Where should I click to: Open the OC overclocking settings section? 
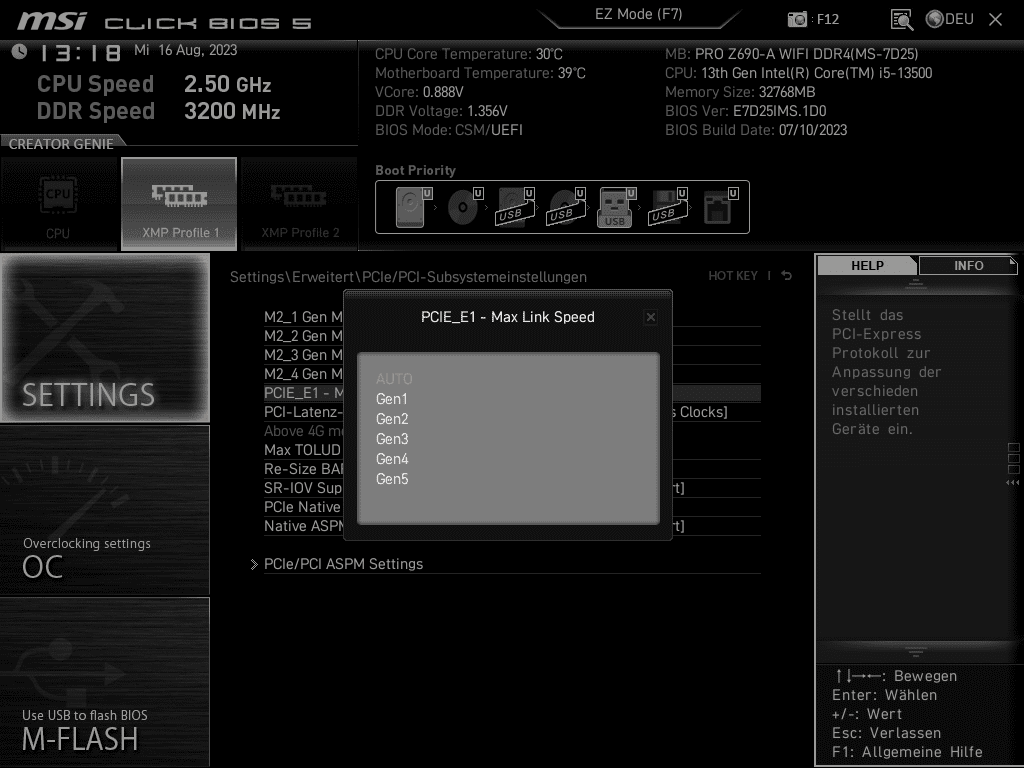pyautogui.click(x=105, y=510)
